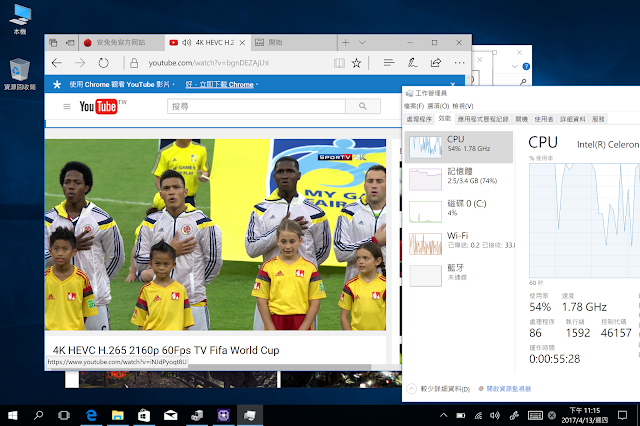This screenshot has height=426, width=640.
Task: Open 檔案(F) menu in Task Manager
Action: [x=414, y=106]
